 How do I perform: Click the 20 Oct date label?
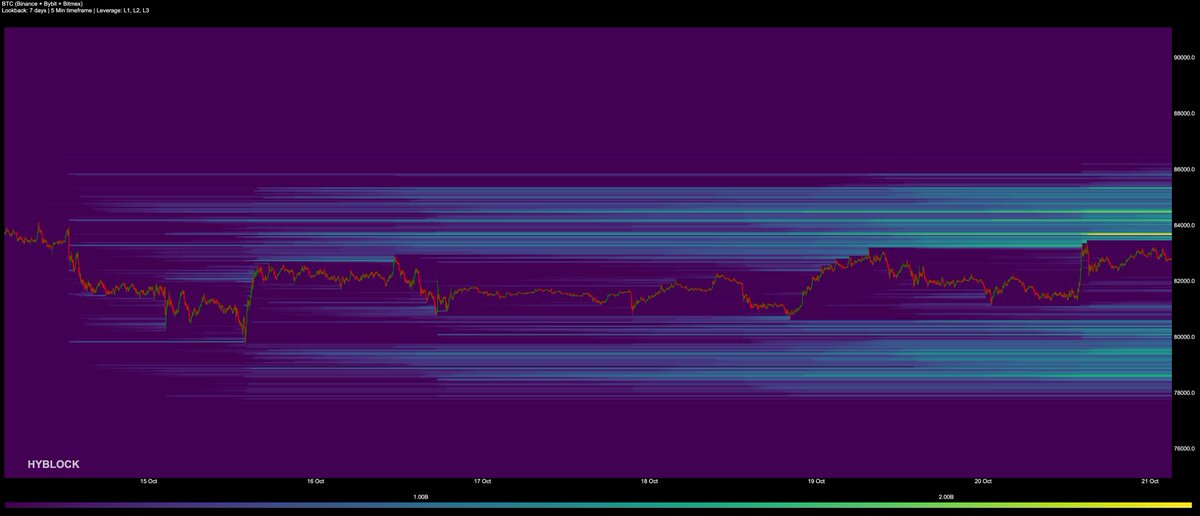[983, 482]
